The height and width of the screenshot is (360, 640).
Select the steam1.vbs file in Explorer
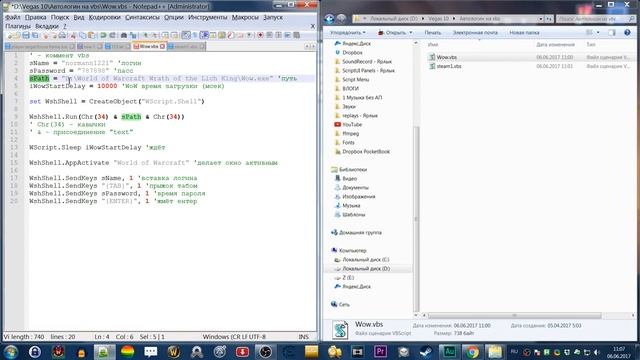coord(449,66)
